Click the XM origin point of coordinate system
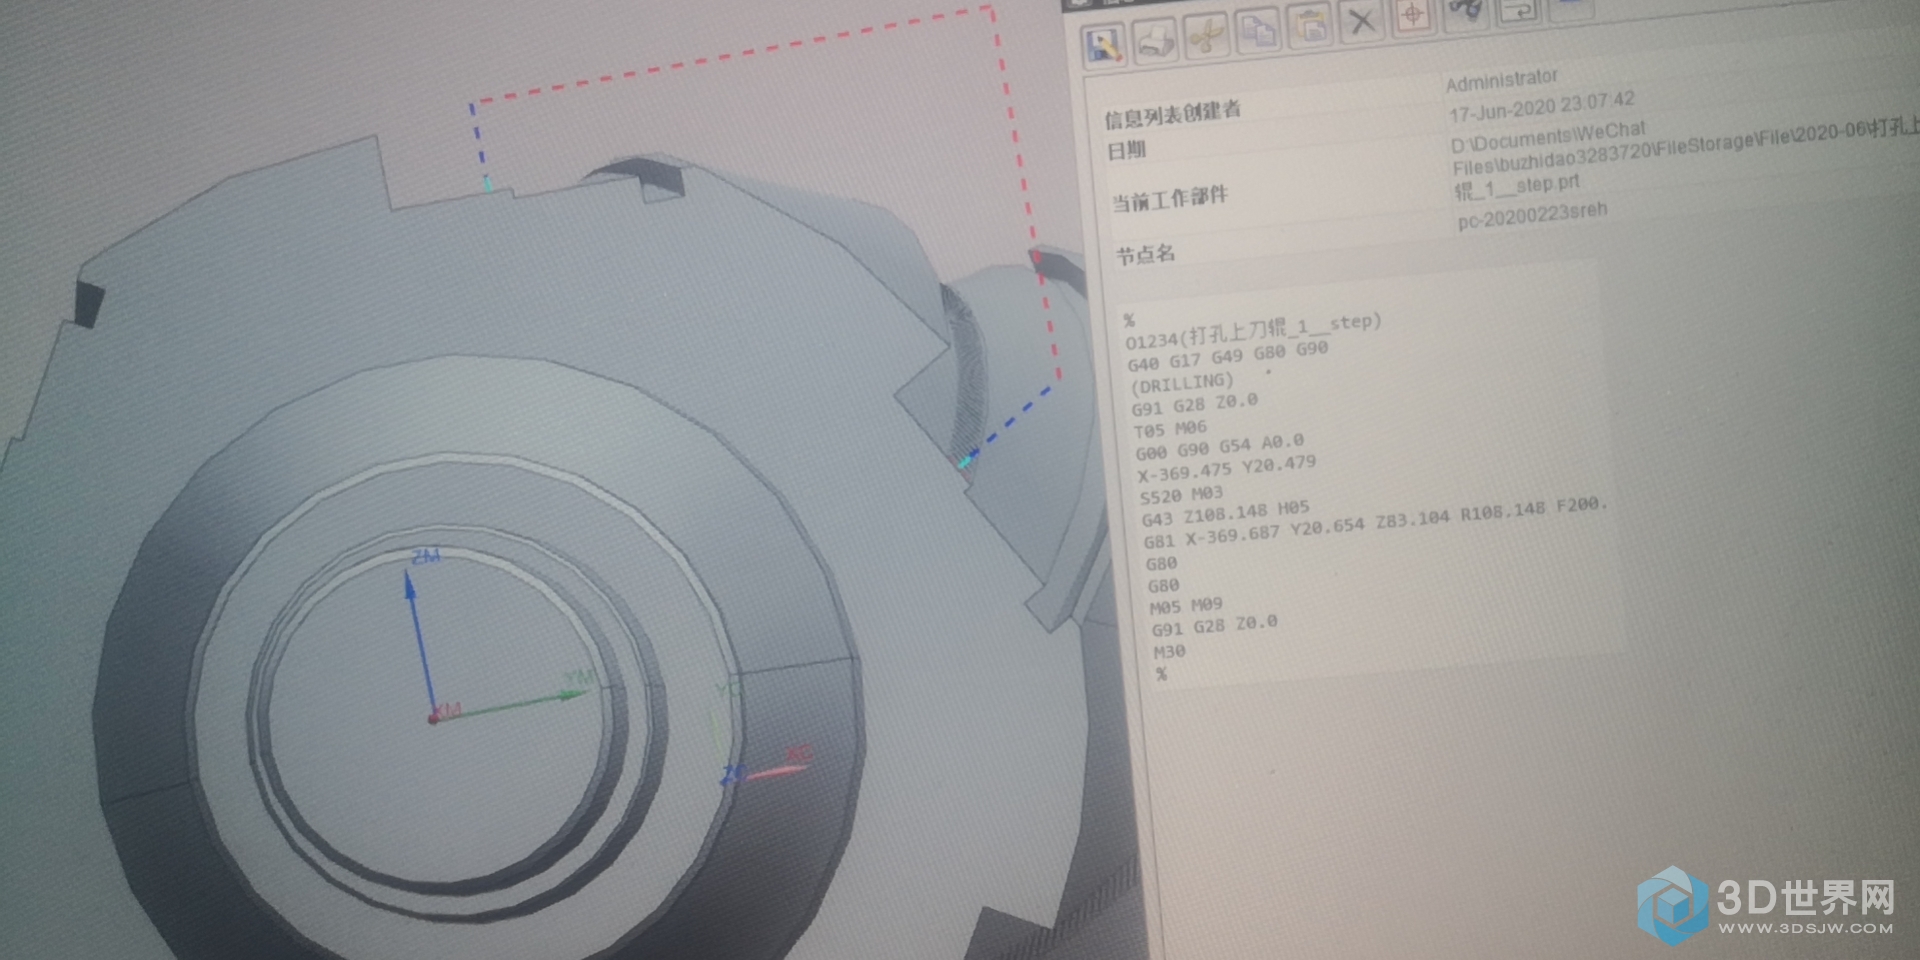 (x=434, y=718)
